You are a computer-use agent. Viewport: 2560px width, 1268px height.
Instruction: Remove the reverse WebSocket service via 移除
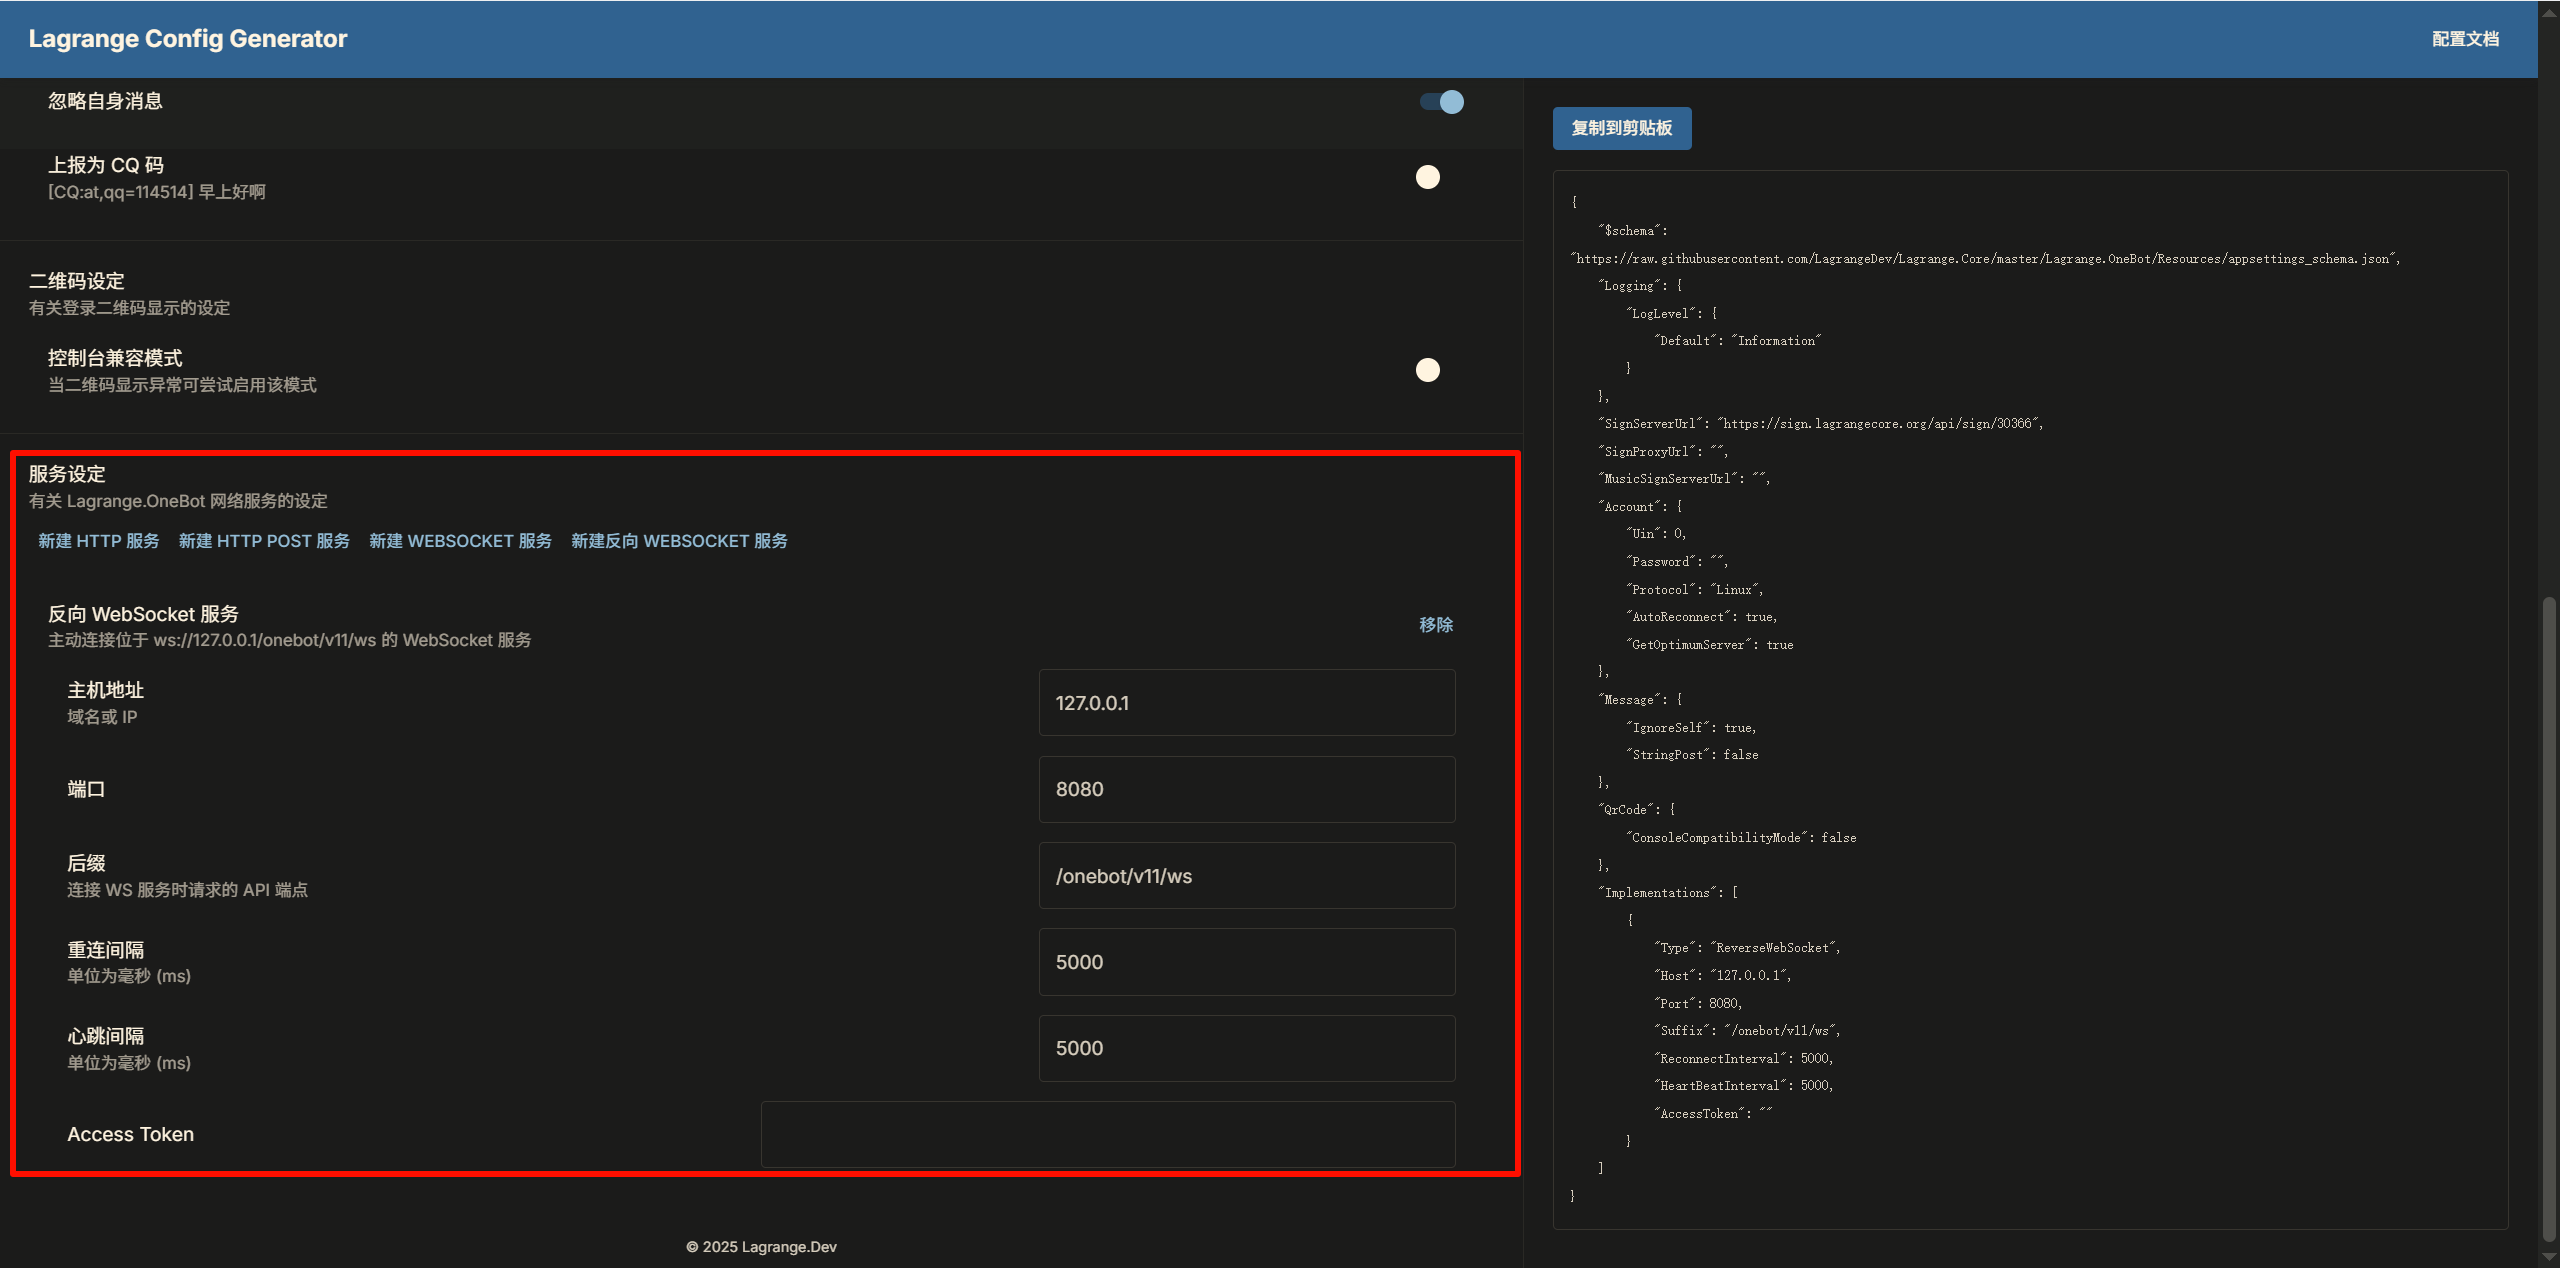(1436, 625)
